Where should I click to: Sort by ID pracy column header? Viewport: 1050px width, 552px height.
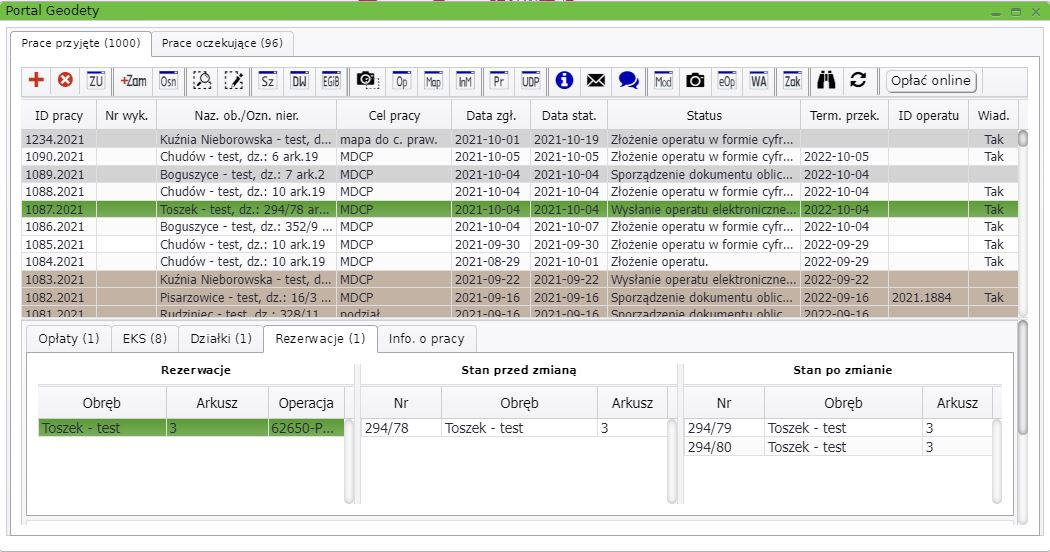[59, 116]
